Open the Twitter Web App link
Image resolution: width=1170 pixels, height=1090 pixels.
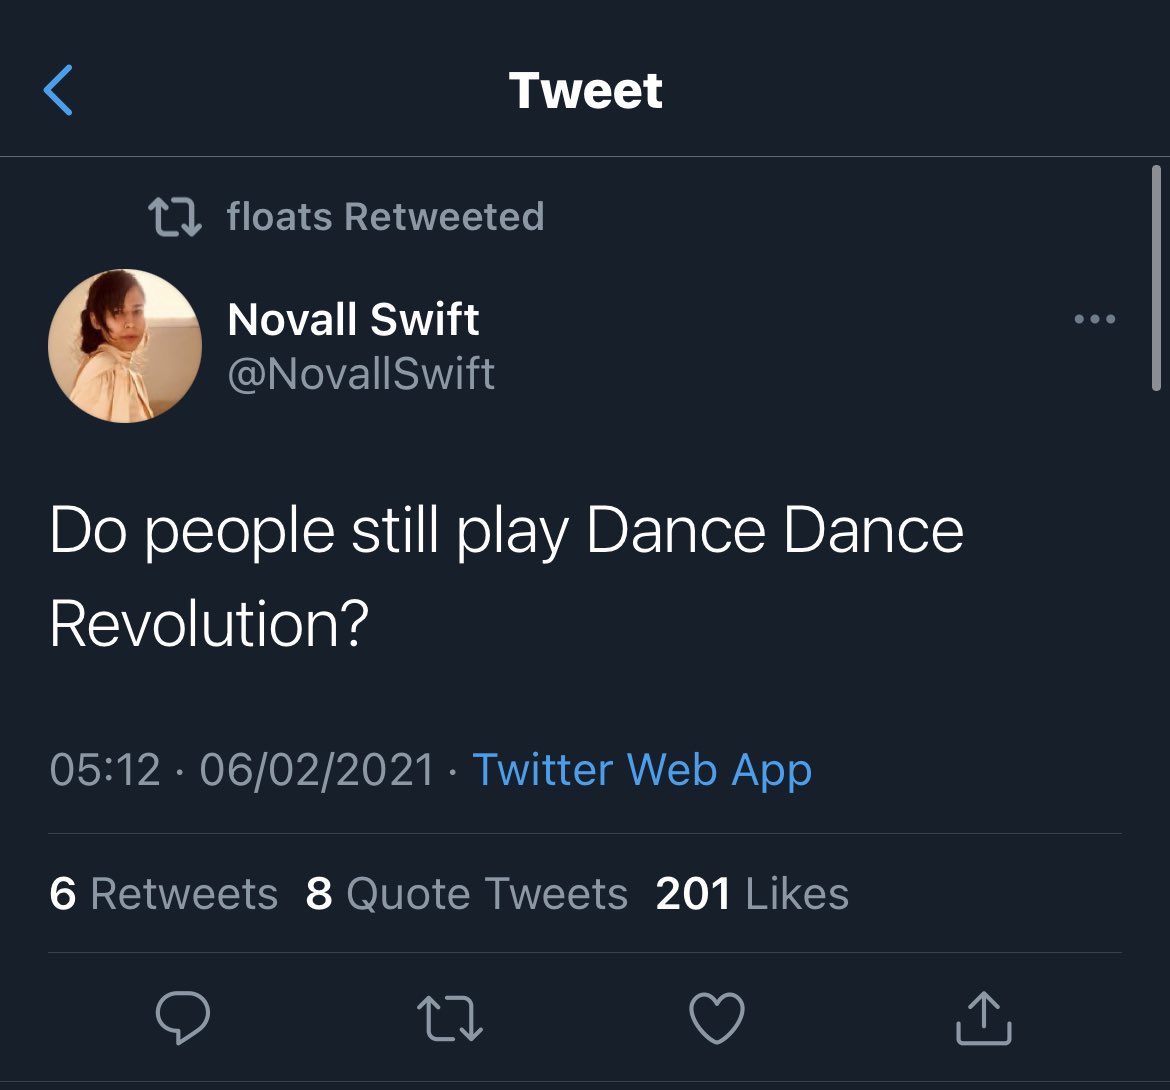coord(642,770)
